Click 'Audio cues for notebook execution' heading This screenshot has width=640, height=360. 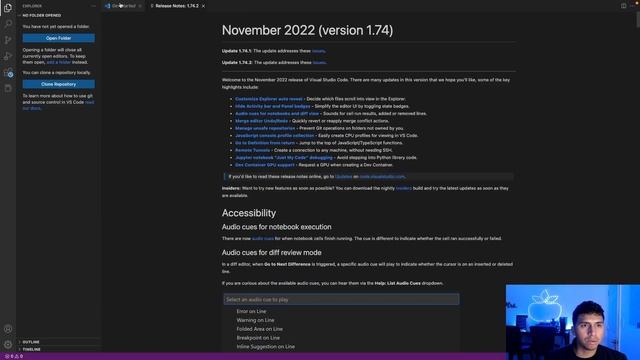click(x=276, y=227)
